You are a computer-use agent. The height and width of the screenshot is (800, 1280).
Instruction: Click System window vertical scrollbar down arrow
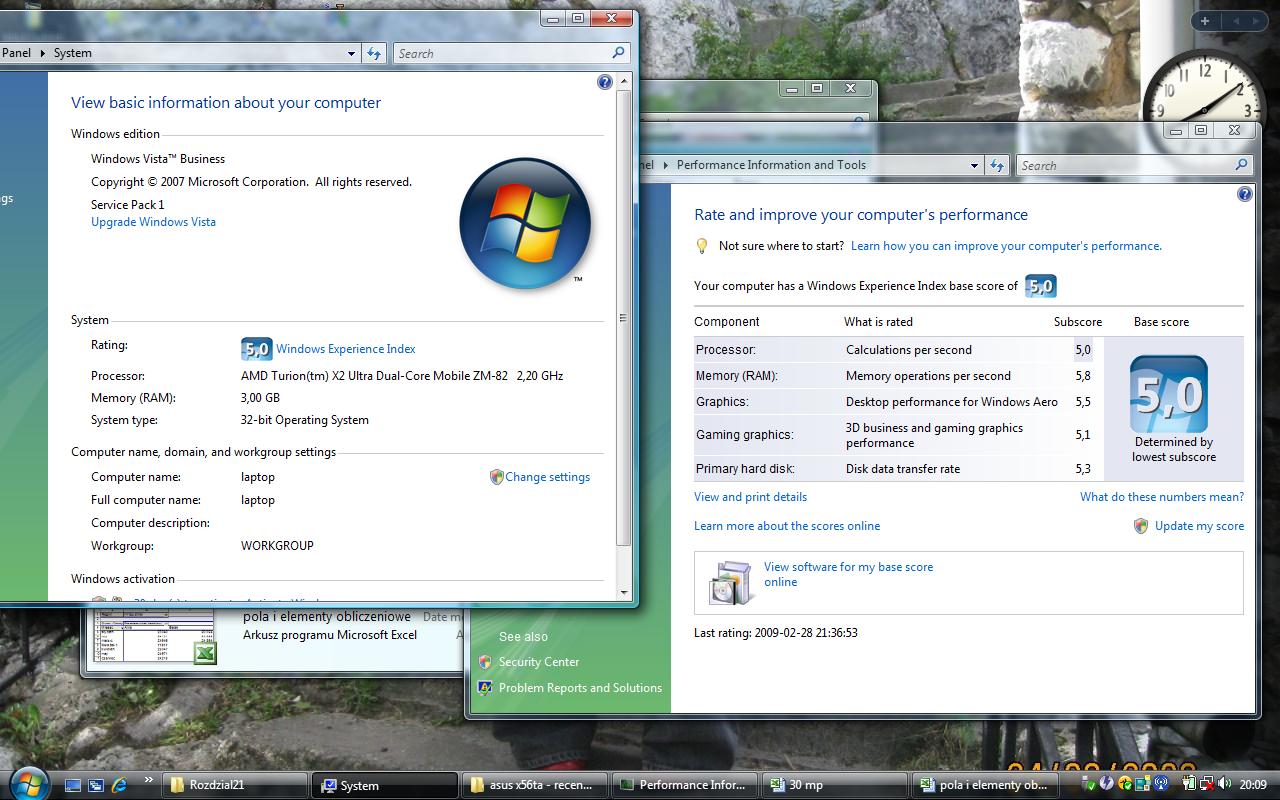pyautogui.click(x=624, y=592)
